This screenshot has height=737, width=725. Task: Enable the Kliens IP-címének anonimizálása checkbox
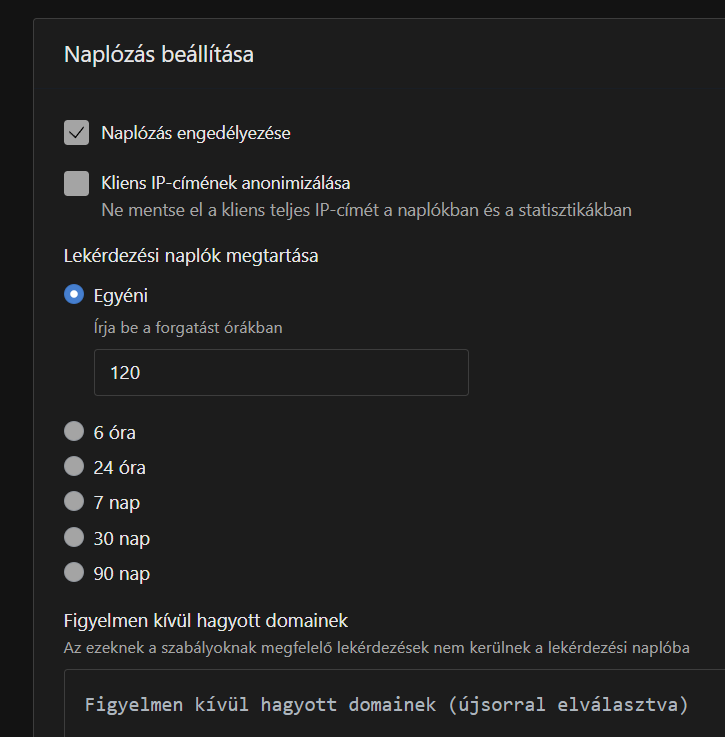click(77, 184)
